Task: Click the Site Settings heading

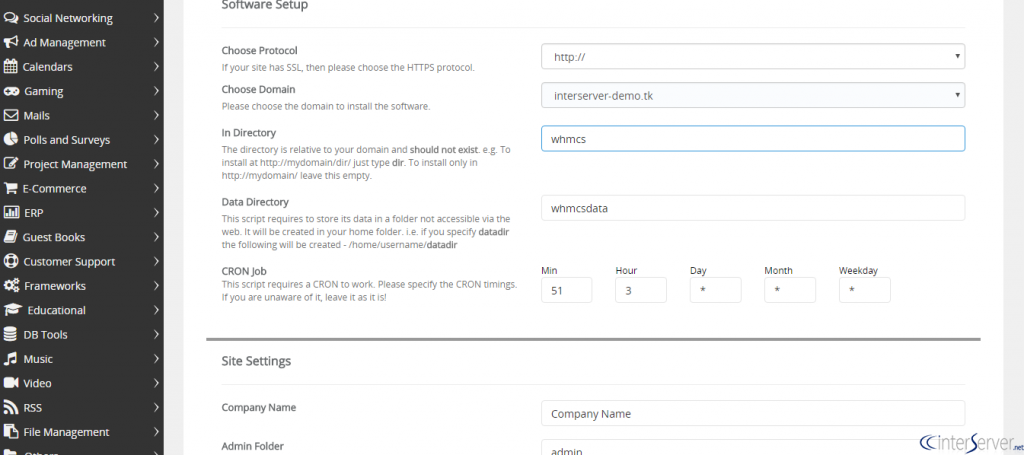Action: (x=256, y=361)
